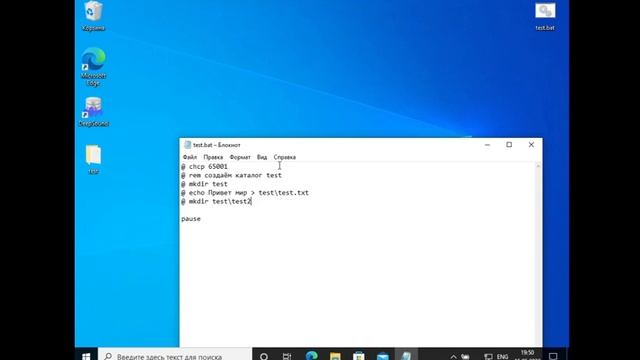Open the Windows Start menu
Viewport: 640px width, 360px height.
pos(86,356)
